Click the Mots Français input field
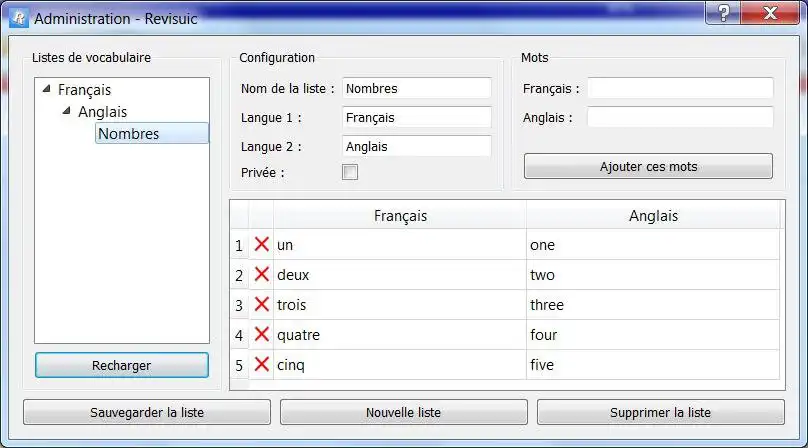Screen dimensions: 808x448 click(x=680, y=89)
